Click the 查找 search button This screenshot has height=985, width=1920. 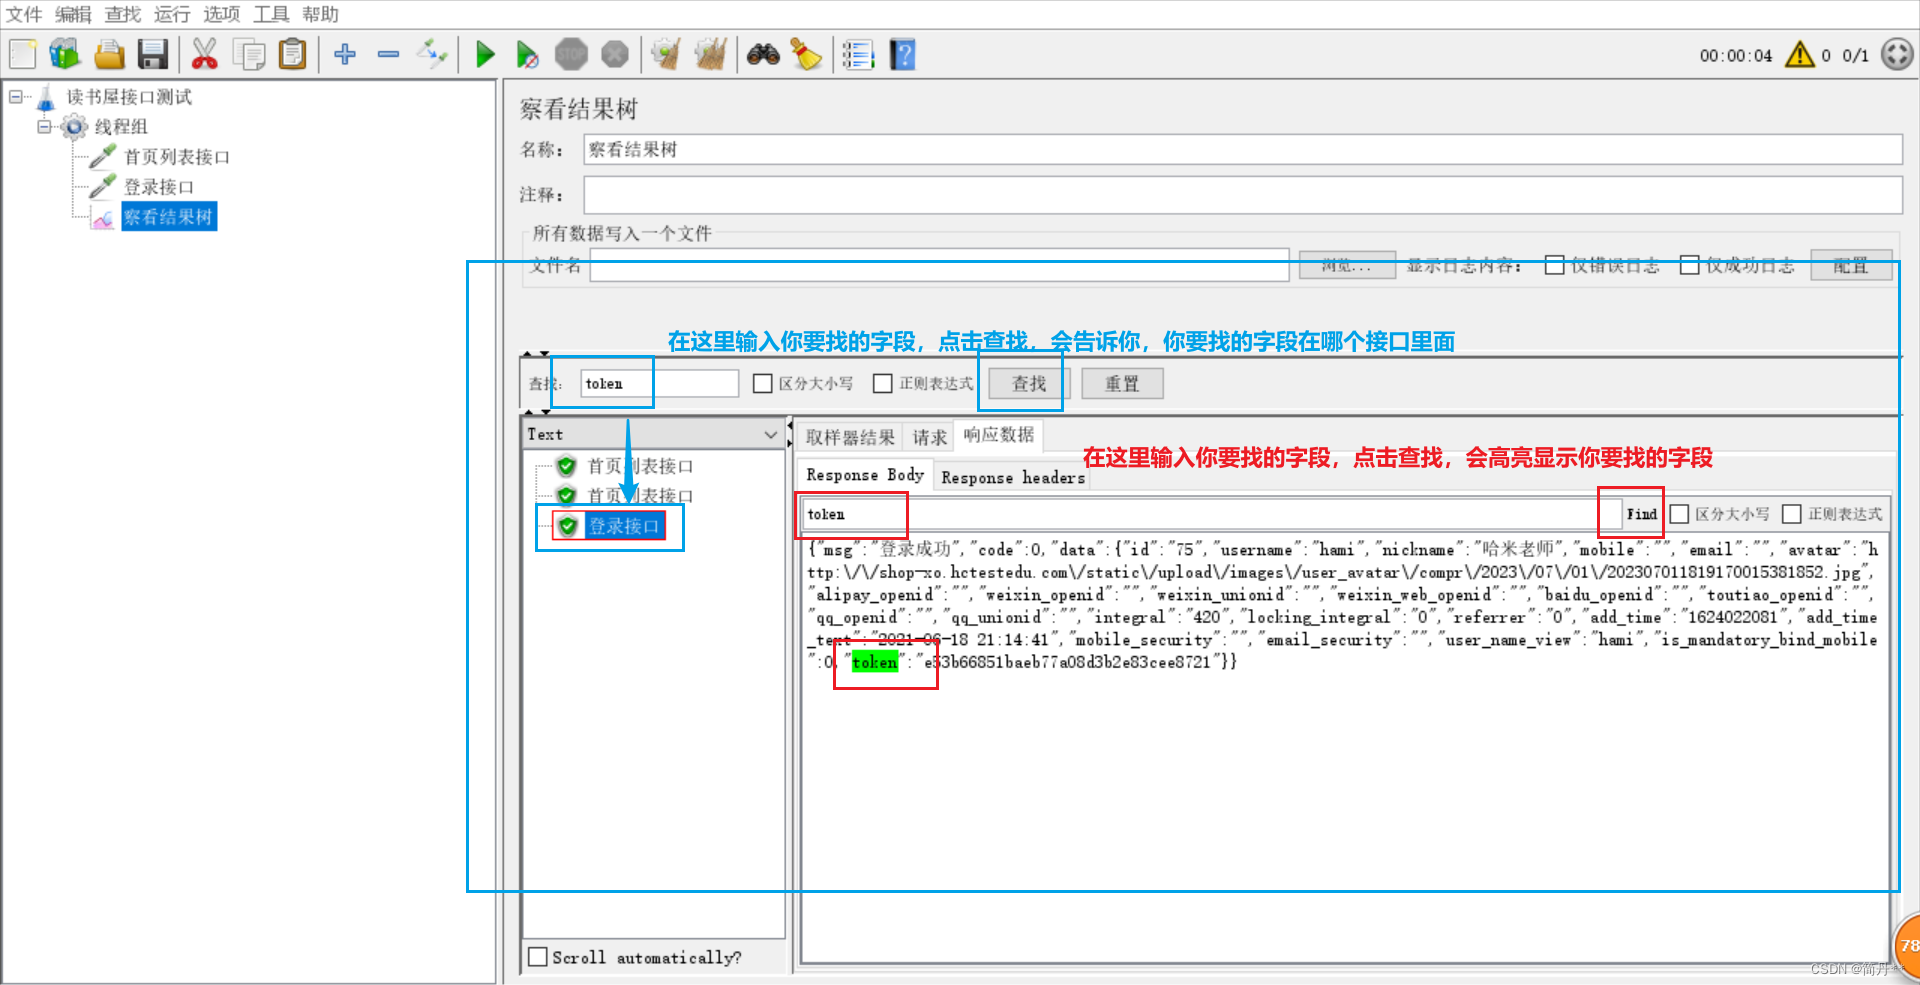click(x=1029, y=384)
